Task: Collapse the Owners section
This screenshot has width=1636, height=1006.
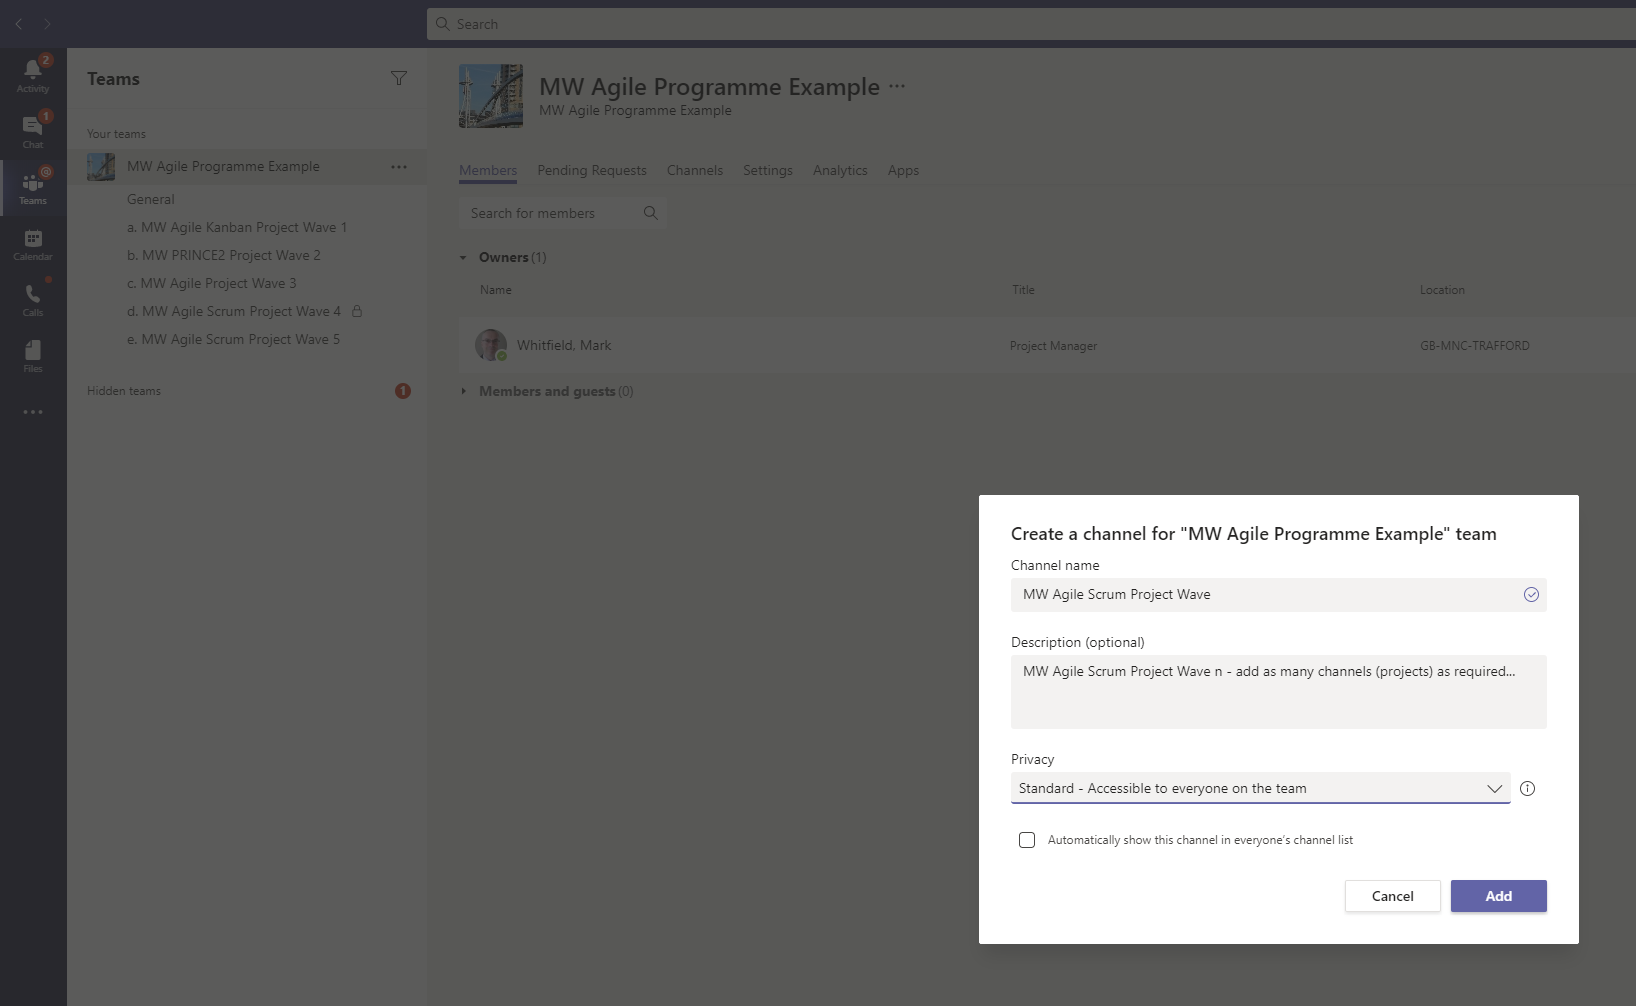Action: tap(464, 258)
